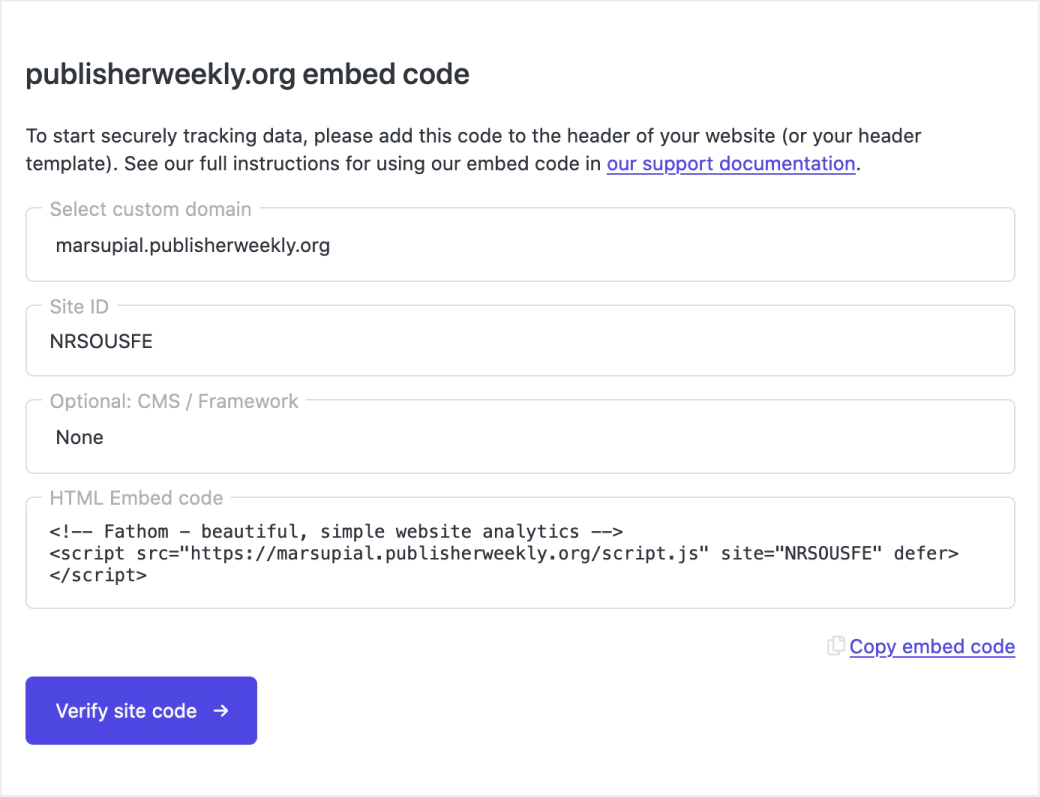Click the HTML Embed code label

click(x=137, y=498)
